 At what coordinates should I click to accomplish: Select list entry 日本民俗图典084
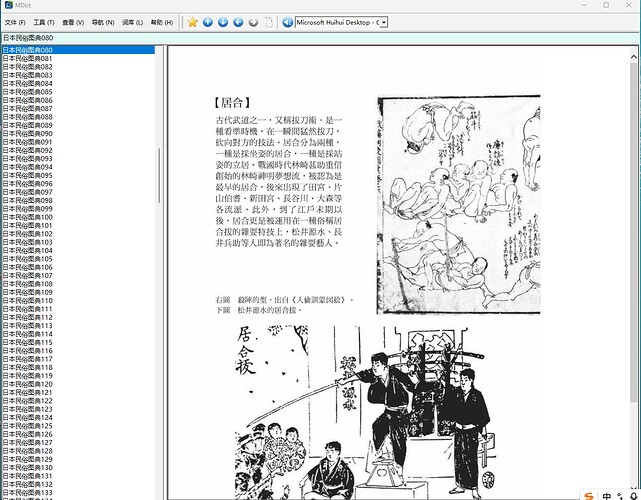point(78,83)
